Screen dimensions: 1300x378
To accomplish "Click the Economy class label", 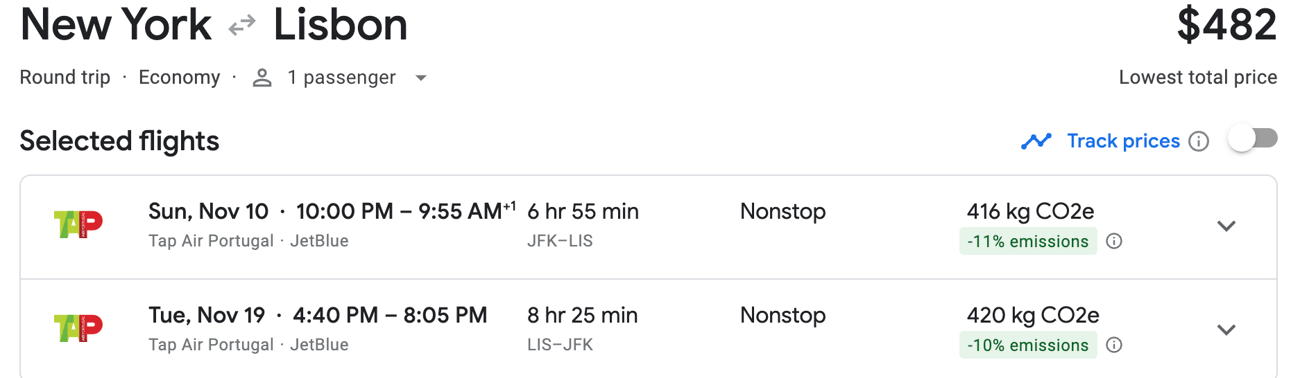I will [179, 78].
